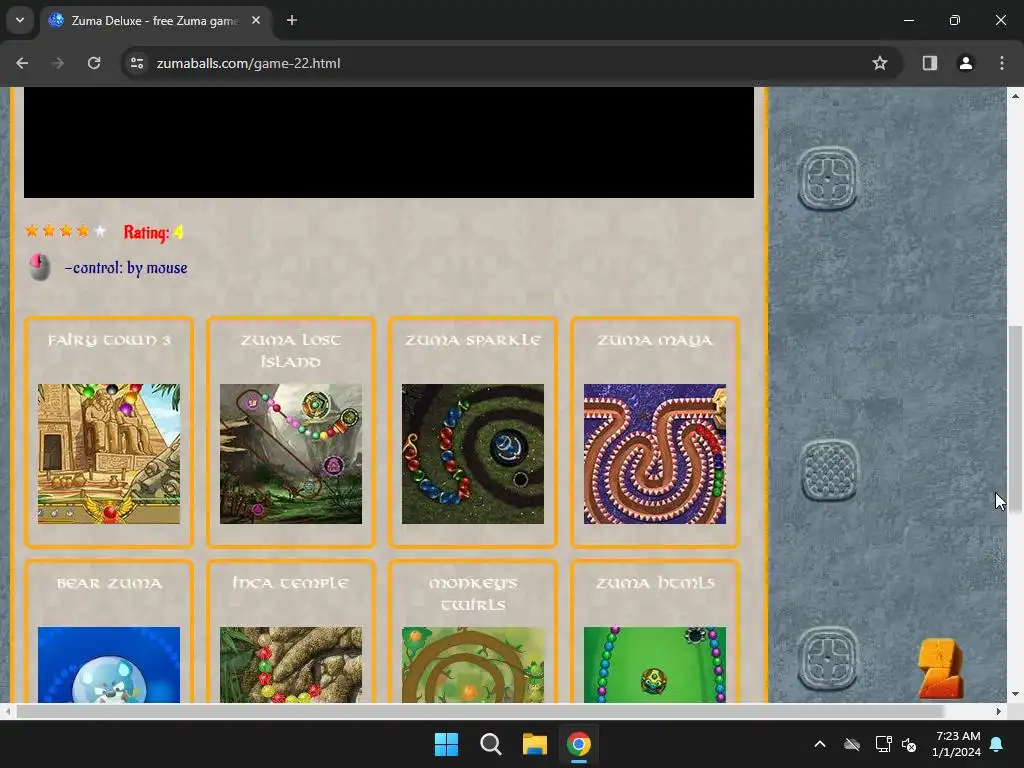
Task: Open Inca Temple thumbnail image
Action: pos(291,665)
